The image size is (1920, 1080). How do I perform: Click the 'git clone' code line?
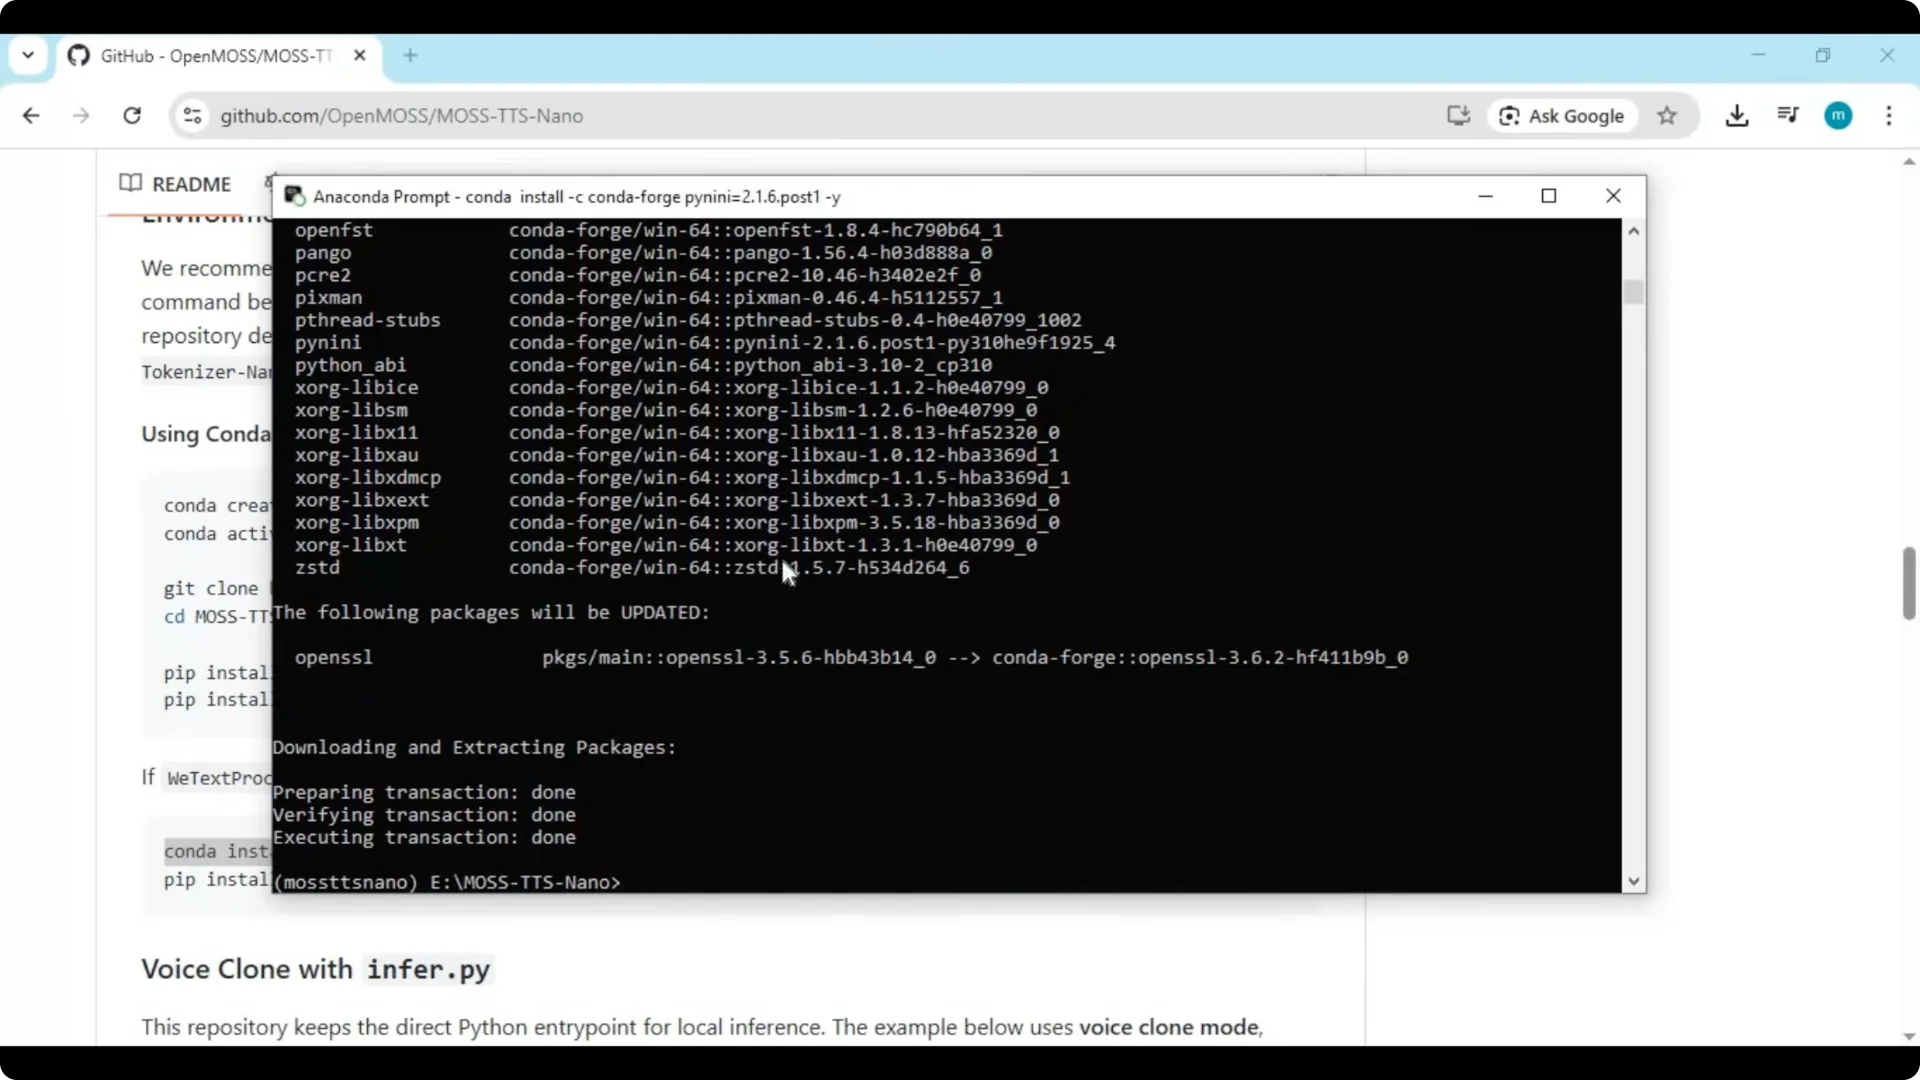(211, 588)
